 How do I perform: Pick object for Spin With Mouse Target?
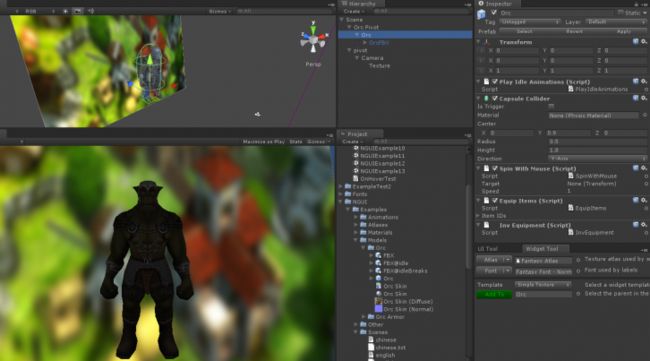point(645,184)
